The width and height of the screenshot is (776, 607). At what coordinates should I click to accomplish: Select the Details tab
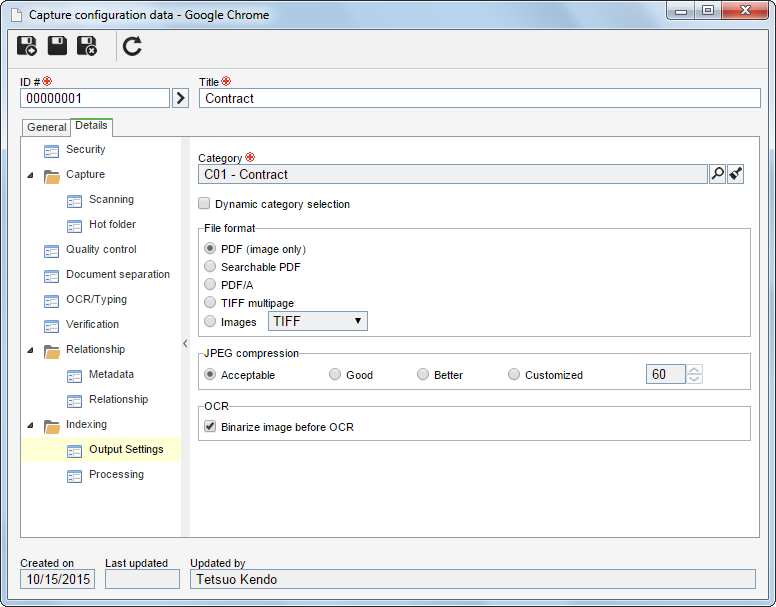92,126
